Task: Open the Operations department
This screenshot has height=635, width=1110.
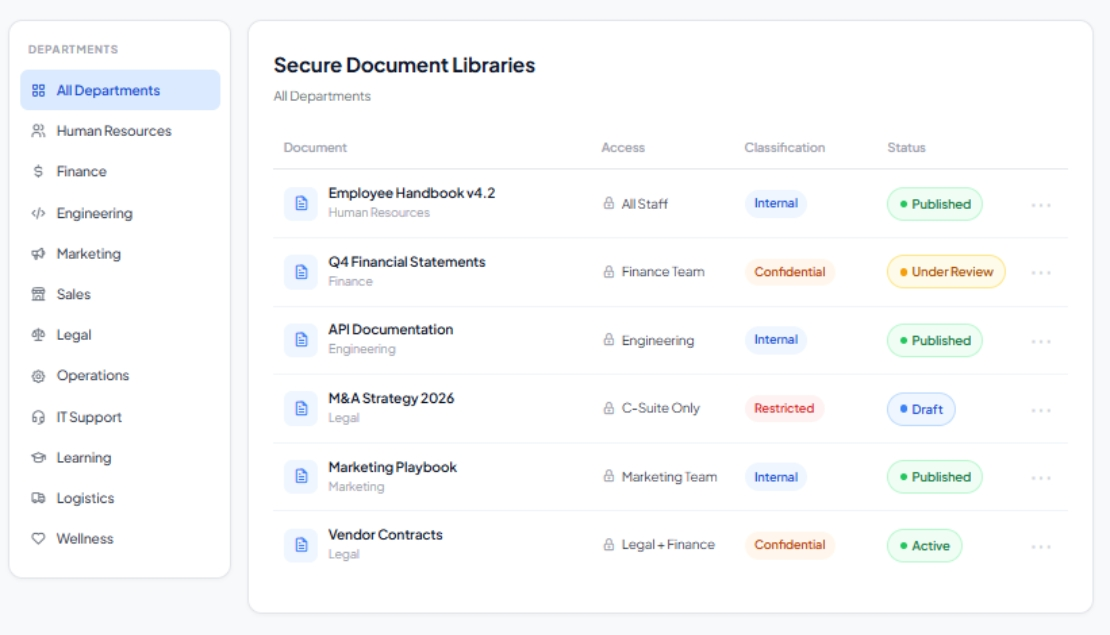Action: 120,375
